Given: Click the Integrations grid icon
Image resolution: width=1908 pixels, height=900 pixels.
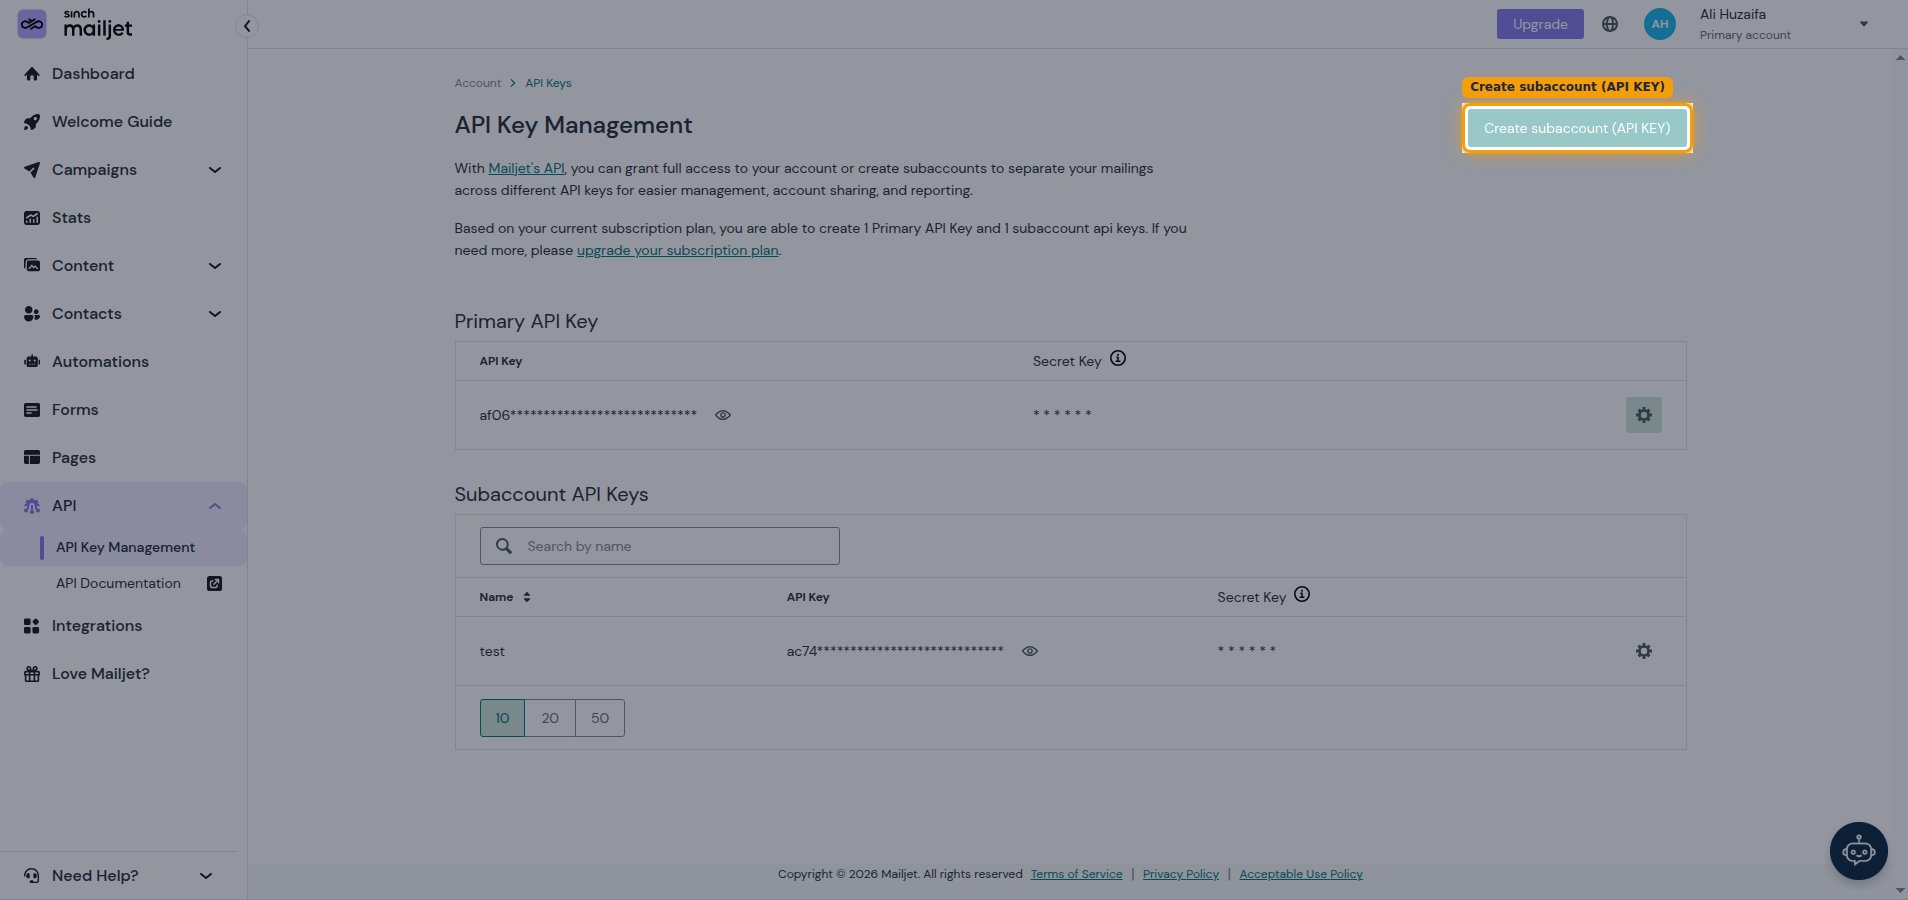Looking at the screenshot, I should coord(32,626).
